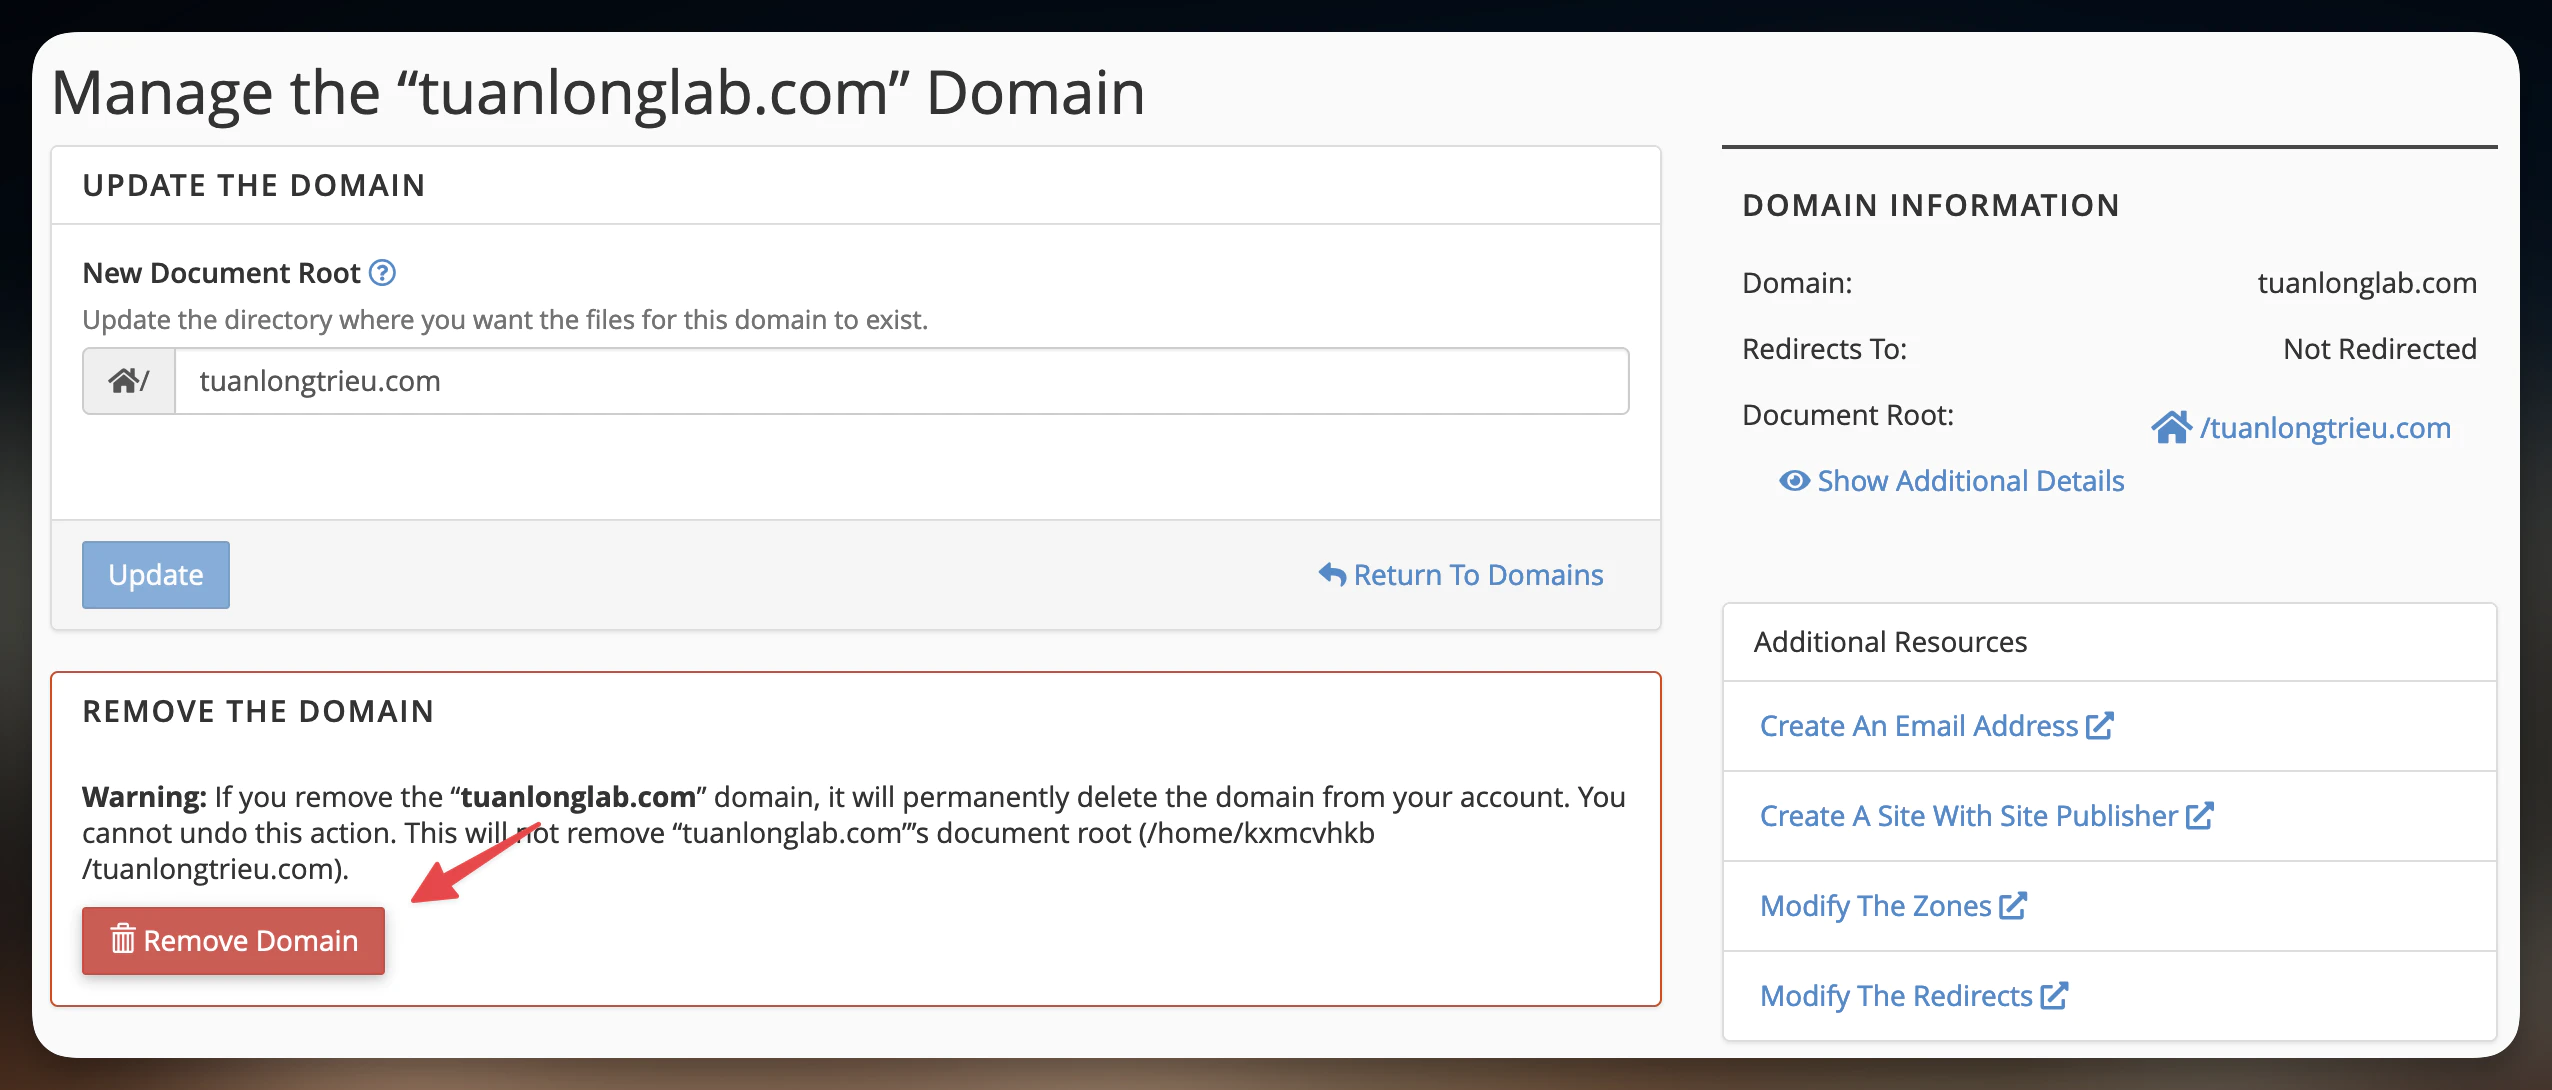
Task: Open the Modify The Redirects link
Action: [x=1896, y=996]
